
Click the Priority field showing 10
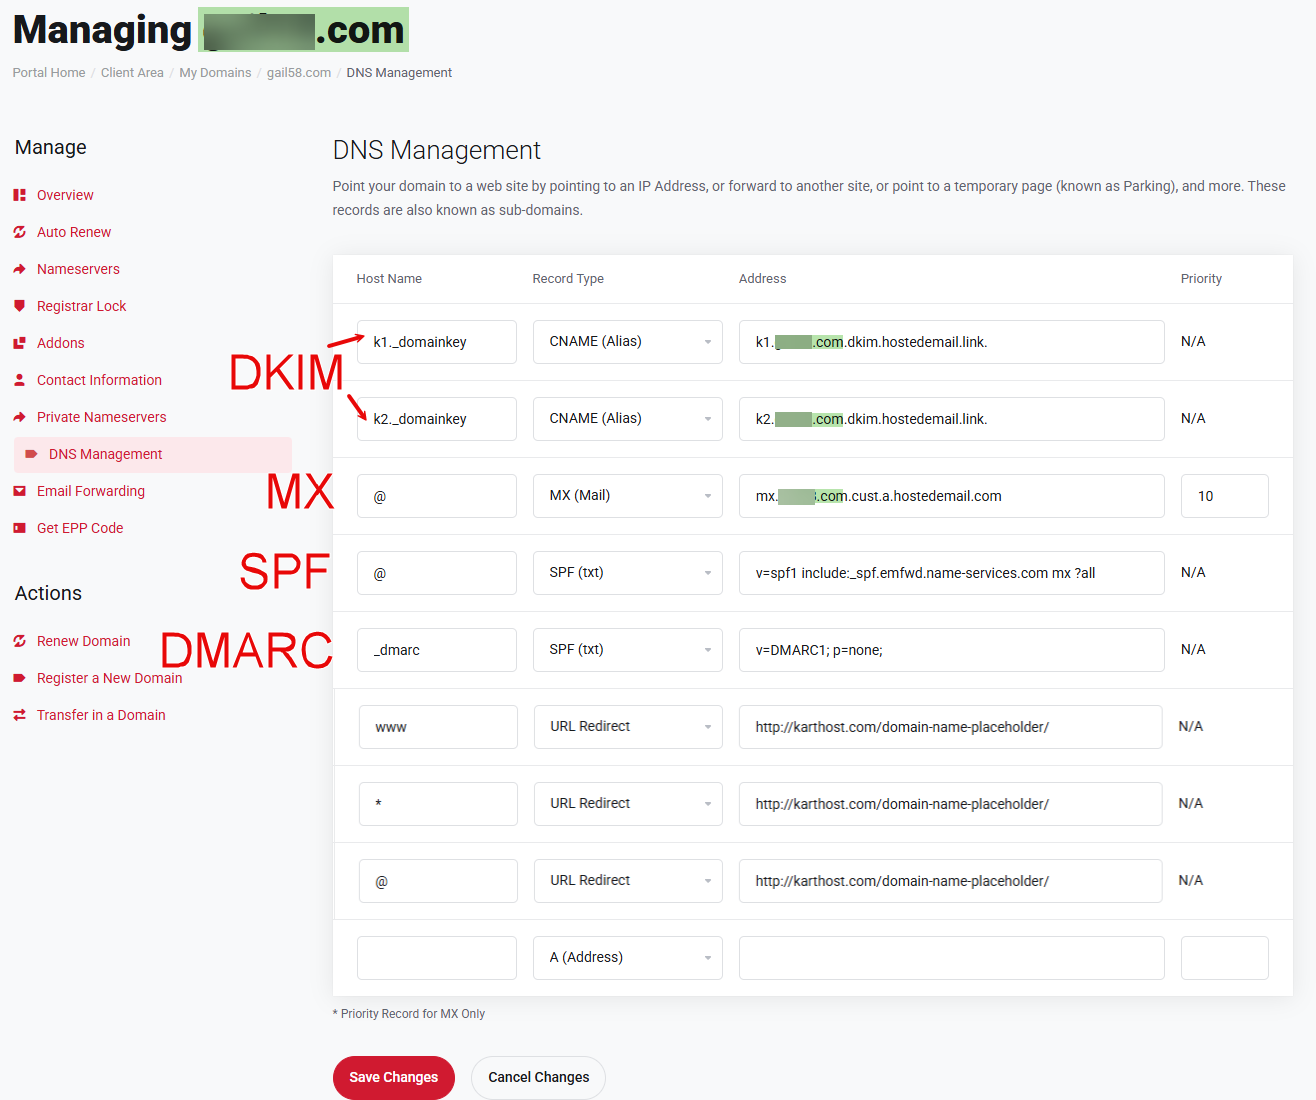[x=1224, y=495]
